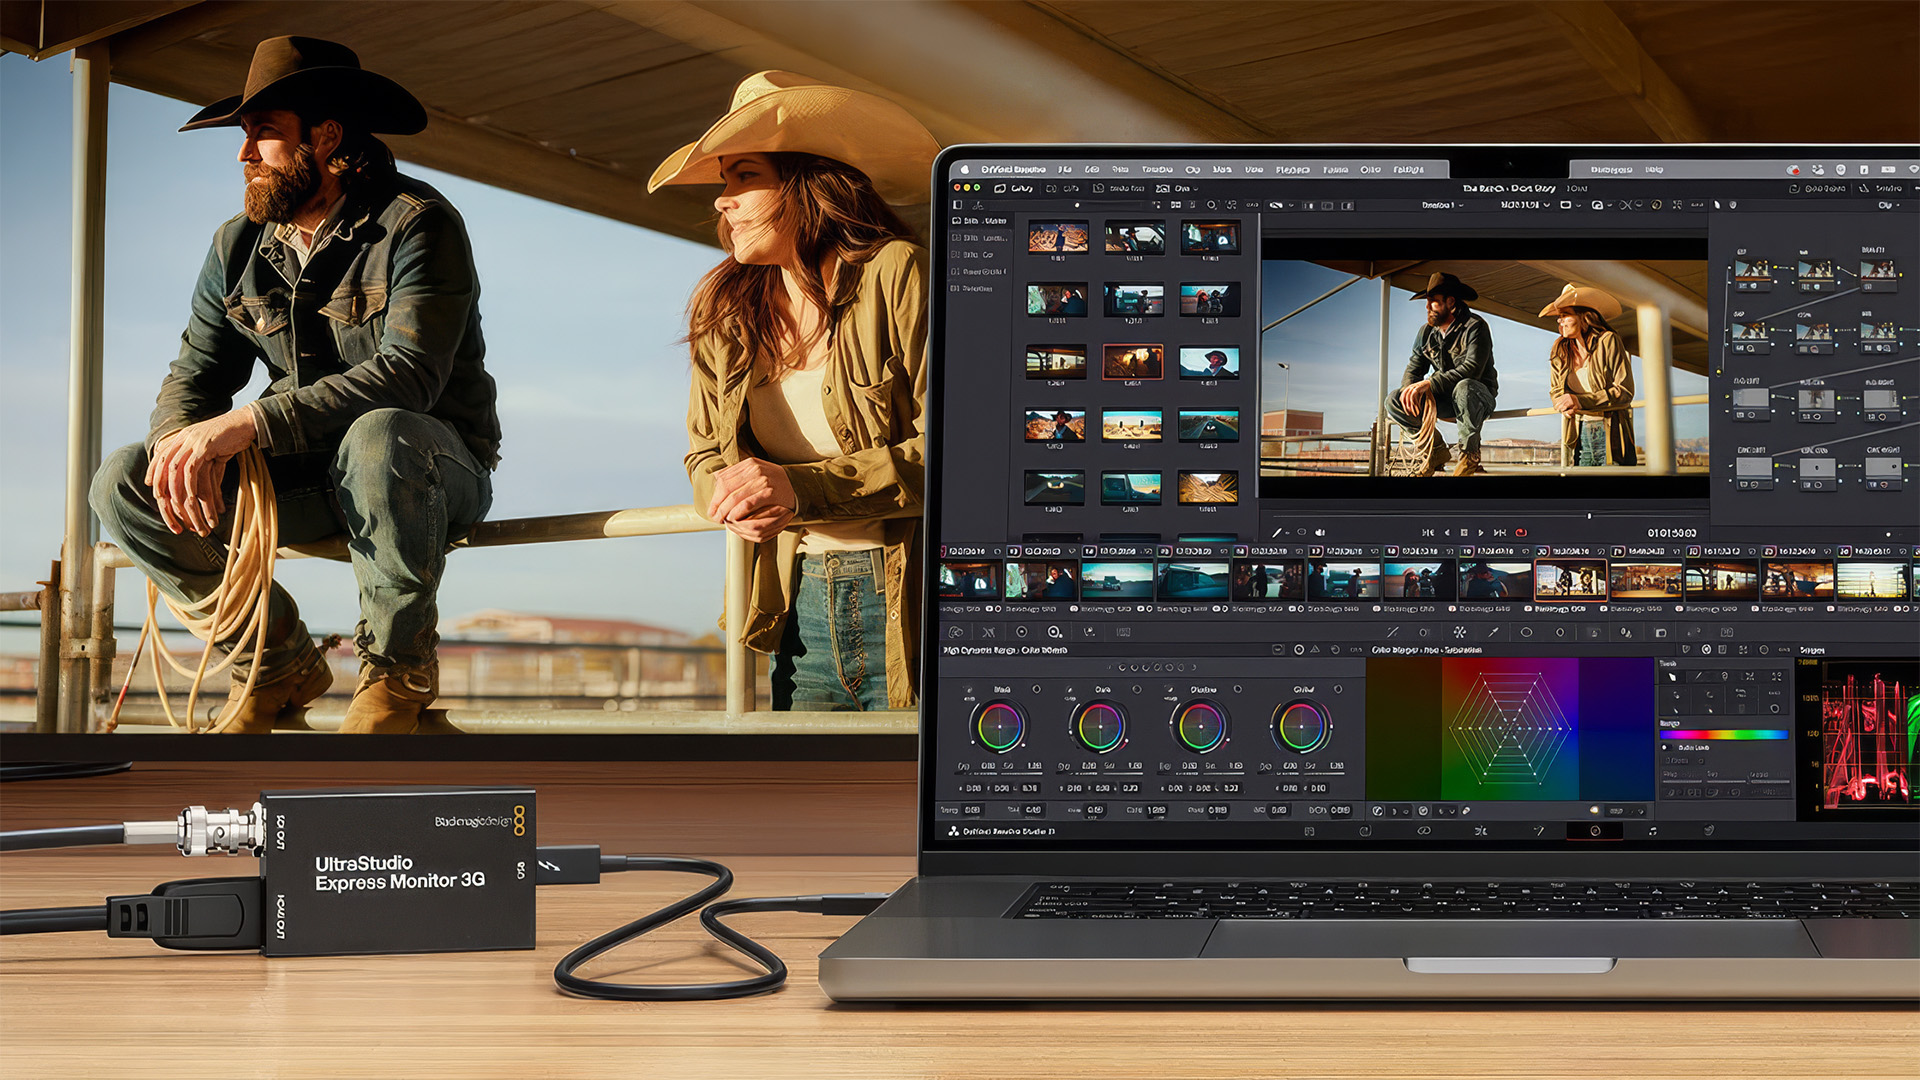Open the Power Window palette icon
Screen dimensions: 1920x1080
[1526, 632]
